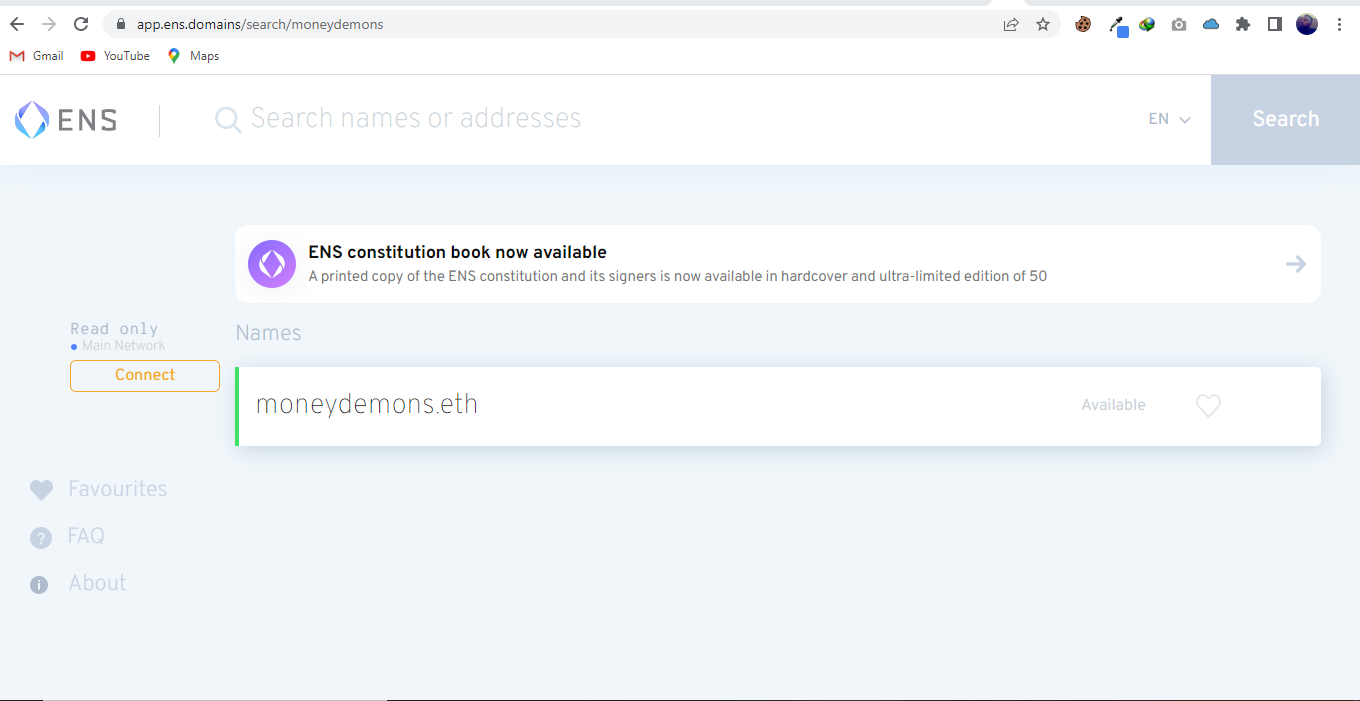The height and width of the screenshot is (701, 1360).
Task: Click the ENS constitution banner diamond icon
Action: tap(271, 263)
